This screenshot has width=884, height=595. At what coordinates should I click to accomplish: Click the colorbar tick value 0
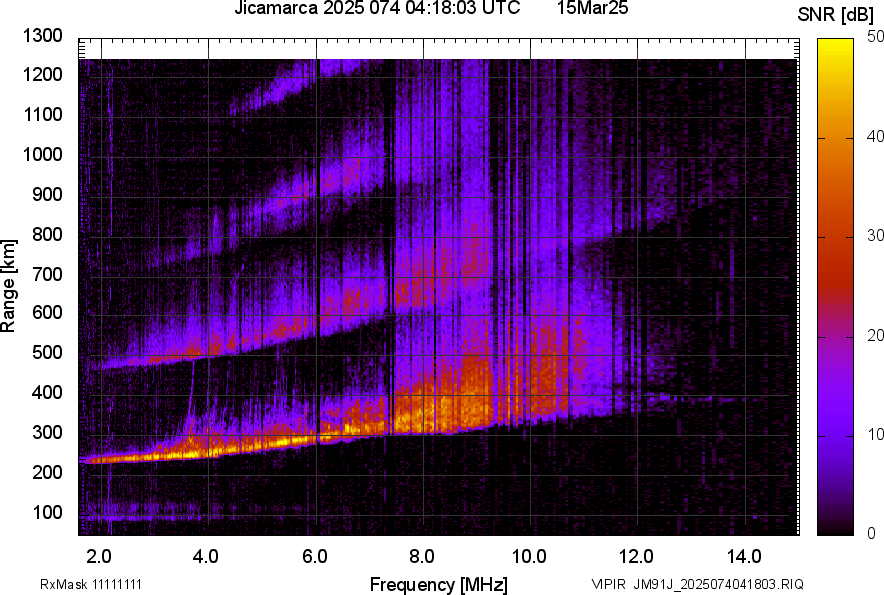pyautogui.click(x=872, y=533)
